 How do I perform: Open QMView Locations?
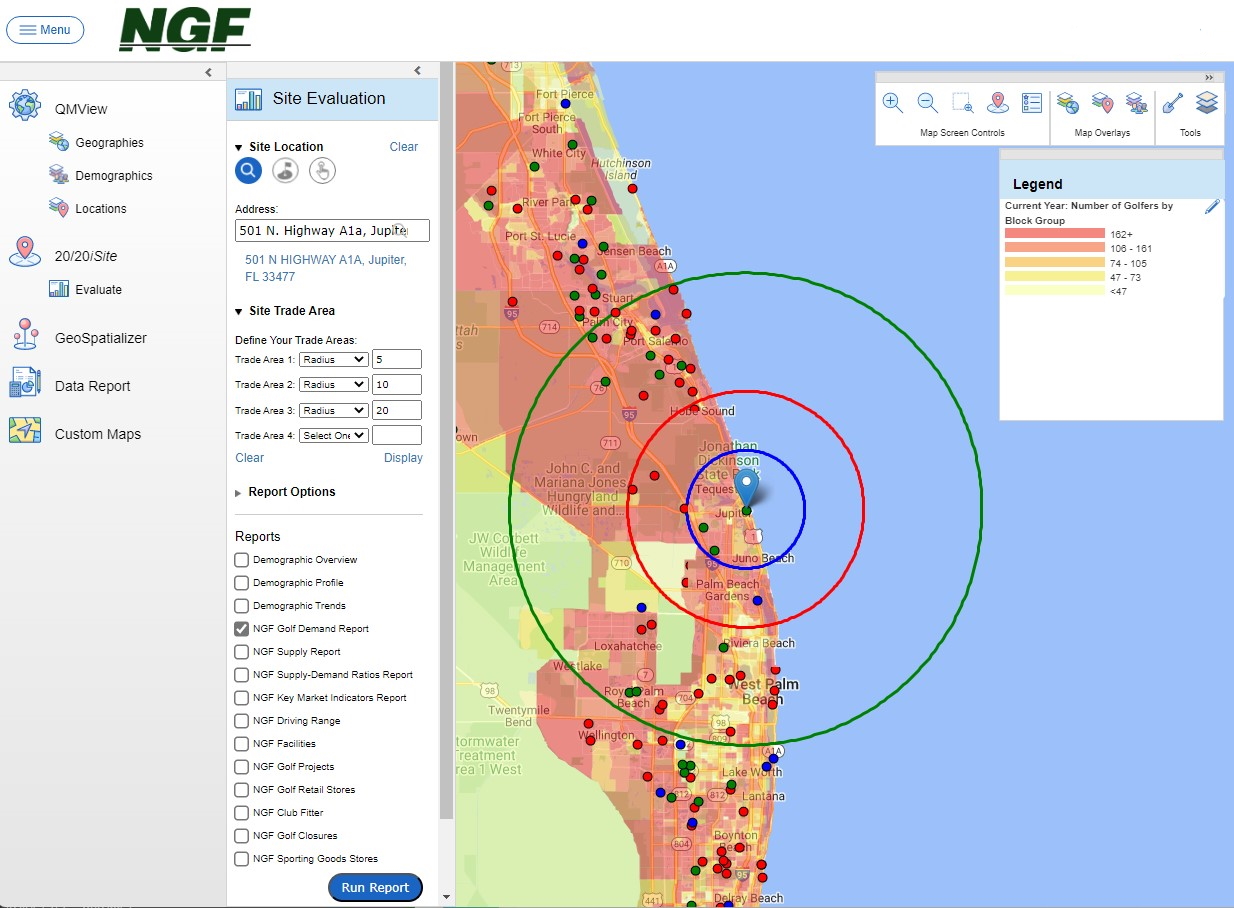click(101, 209)
